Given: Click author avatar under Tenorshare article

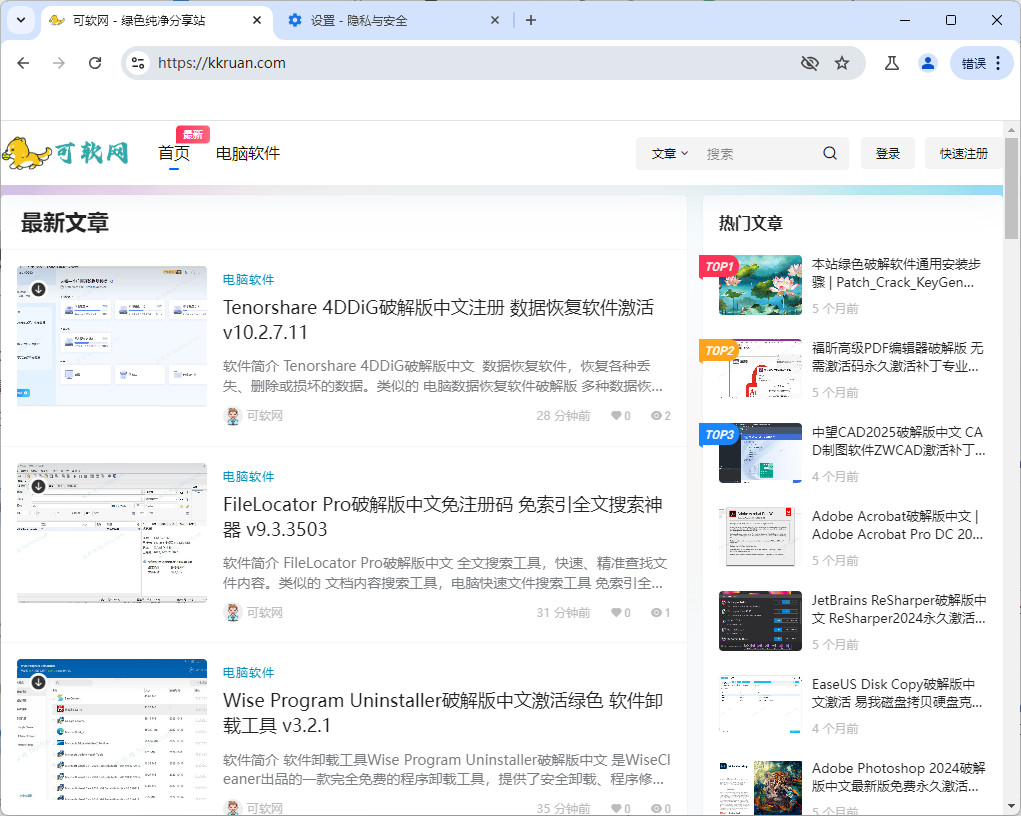Looking at the screenshot, I should pos(232,415).
